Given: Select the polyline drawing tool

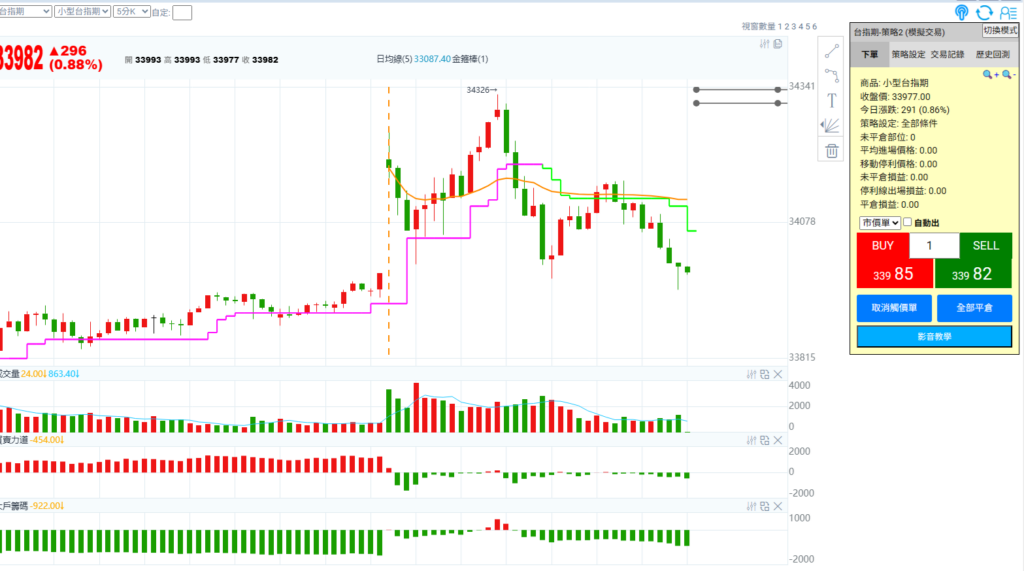Looking at the screenshot, I should 831,75.
